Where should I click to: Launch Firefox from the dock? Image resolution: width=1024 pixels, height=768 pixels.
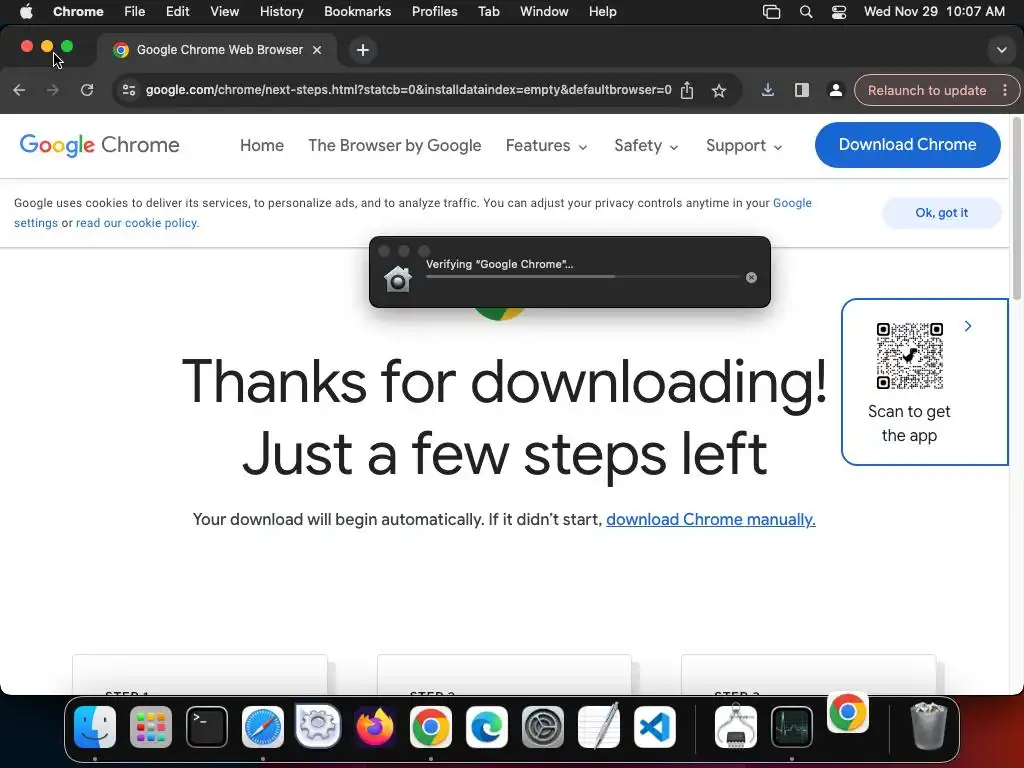[x=375, y=726]
